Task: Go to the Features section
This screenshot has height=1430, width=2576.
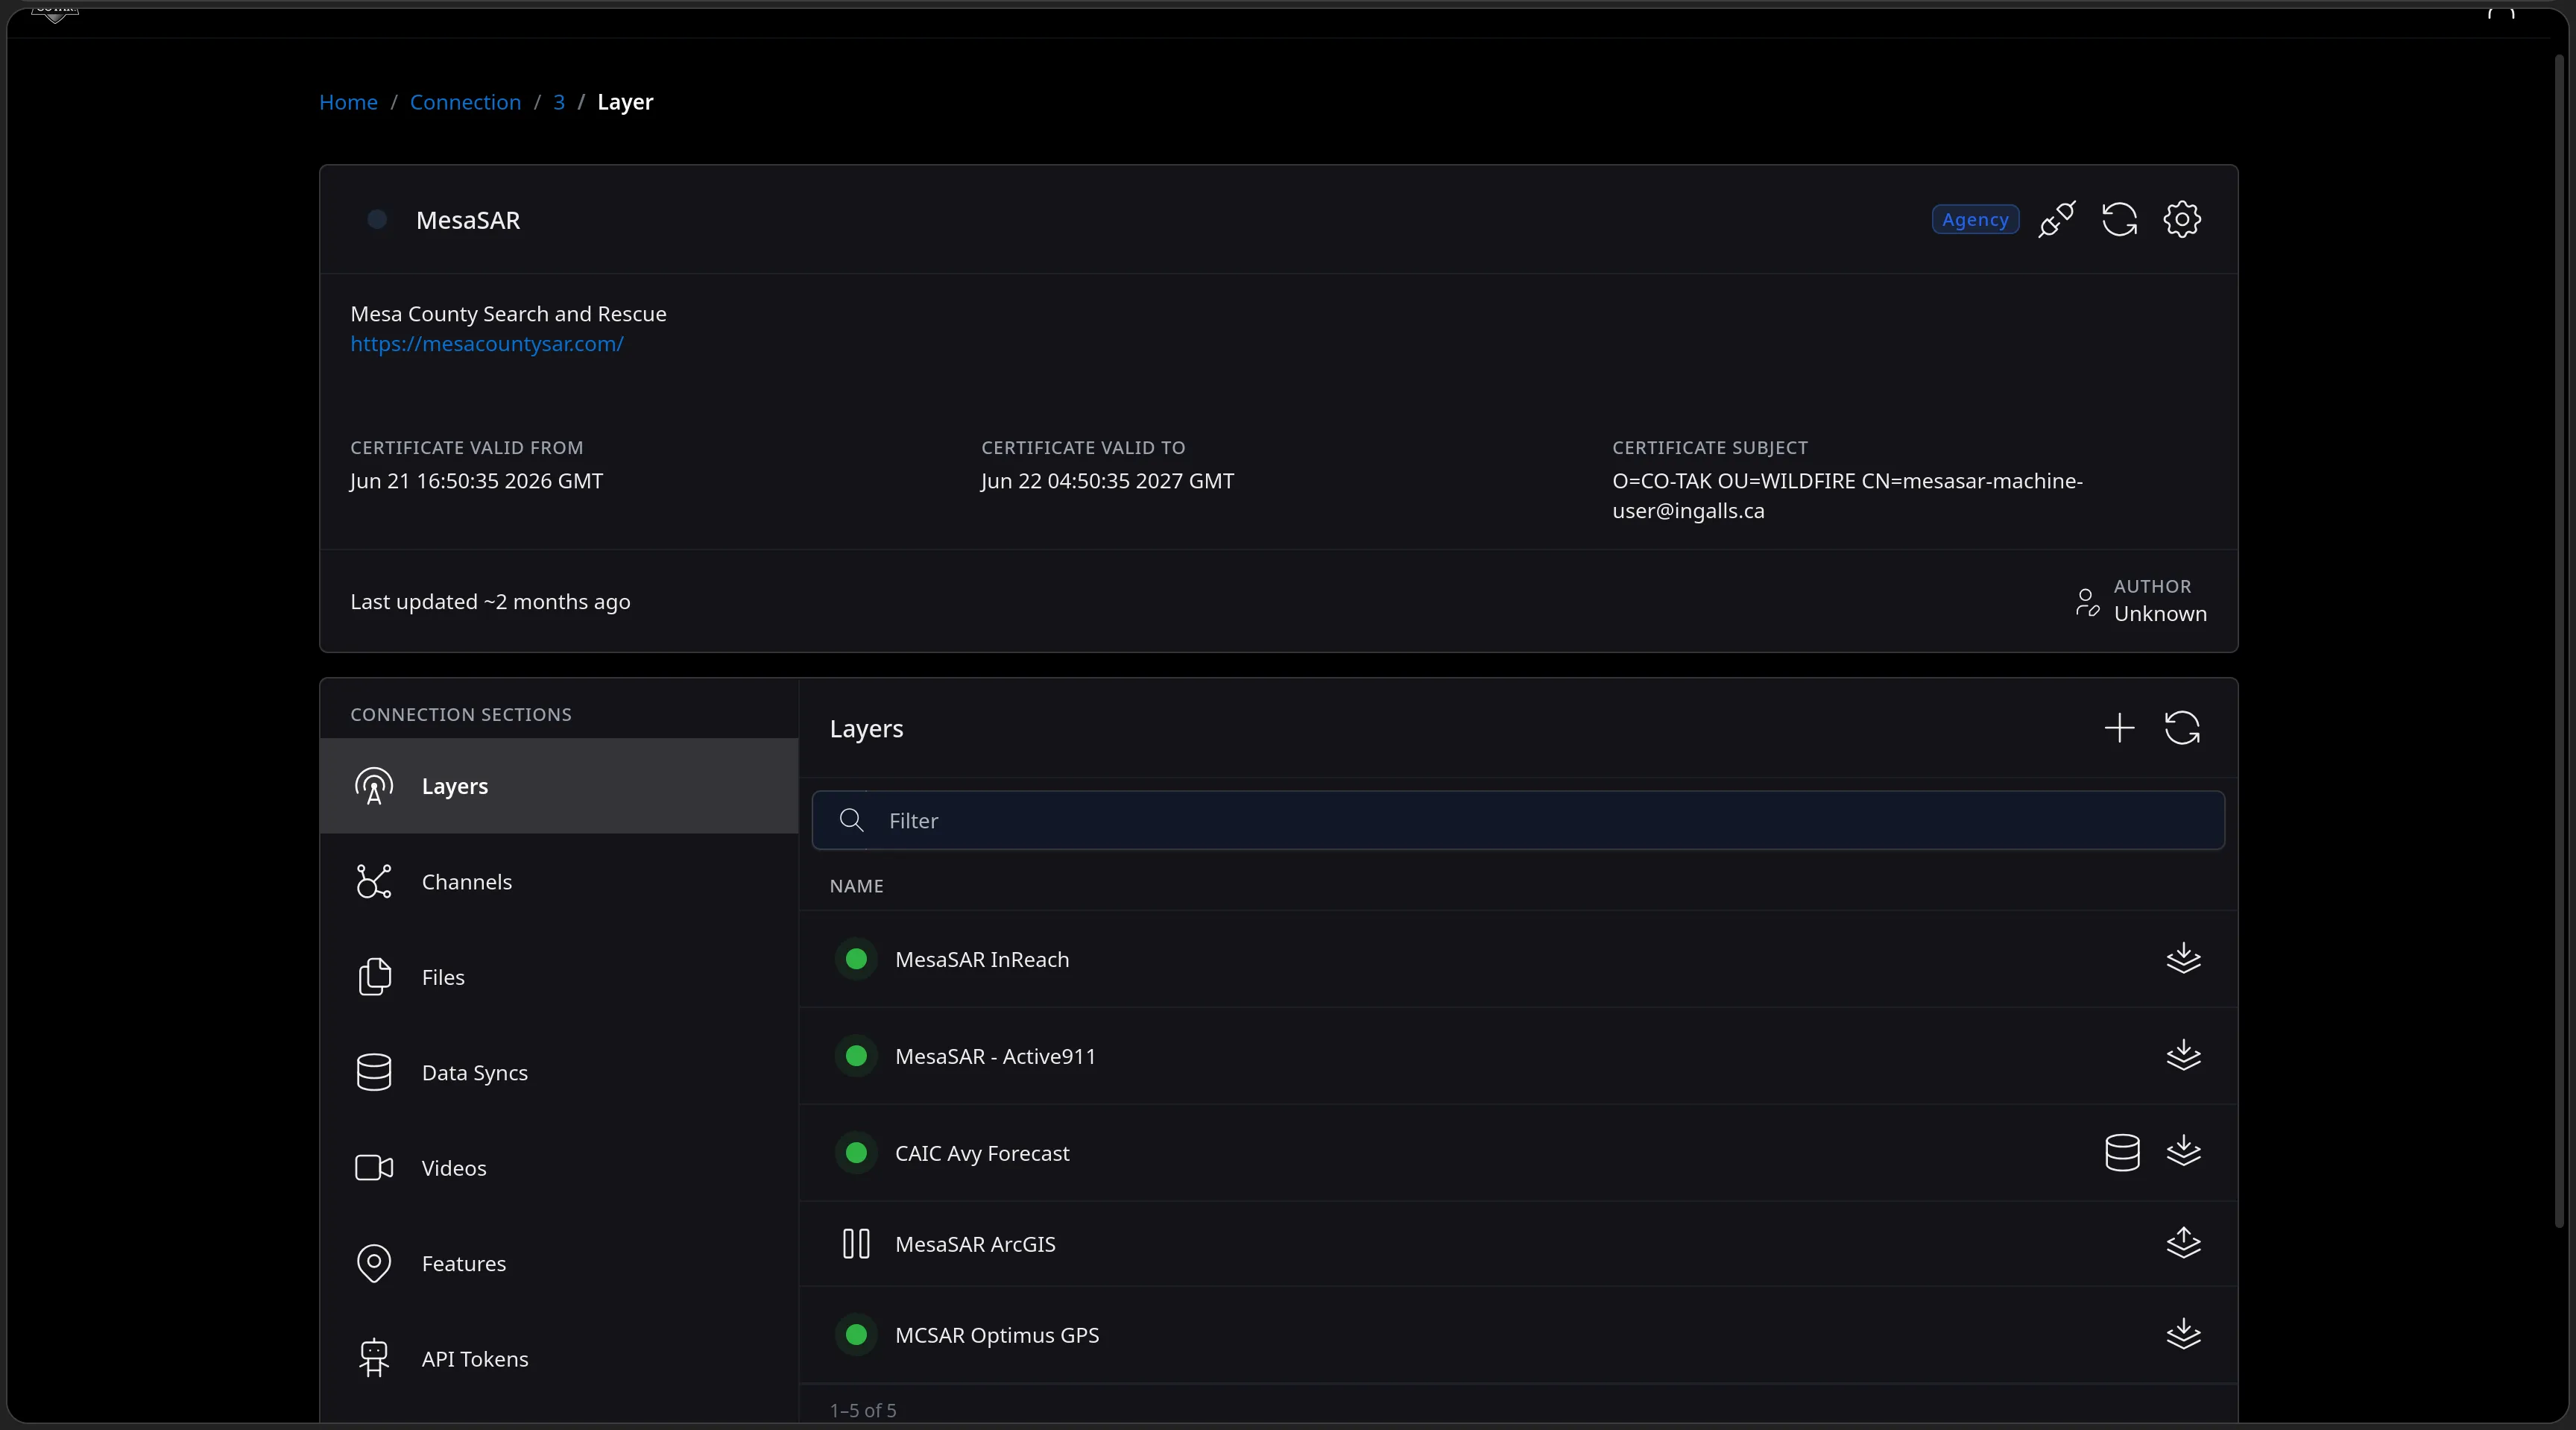Action: 559,1264
